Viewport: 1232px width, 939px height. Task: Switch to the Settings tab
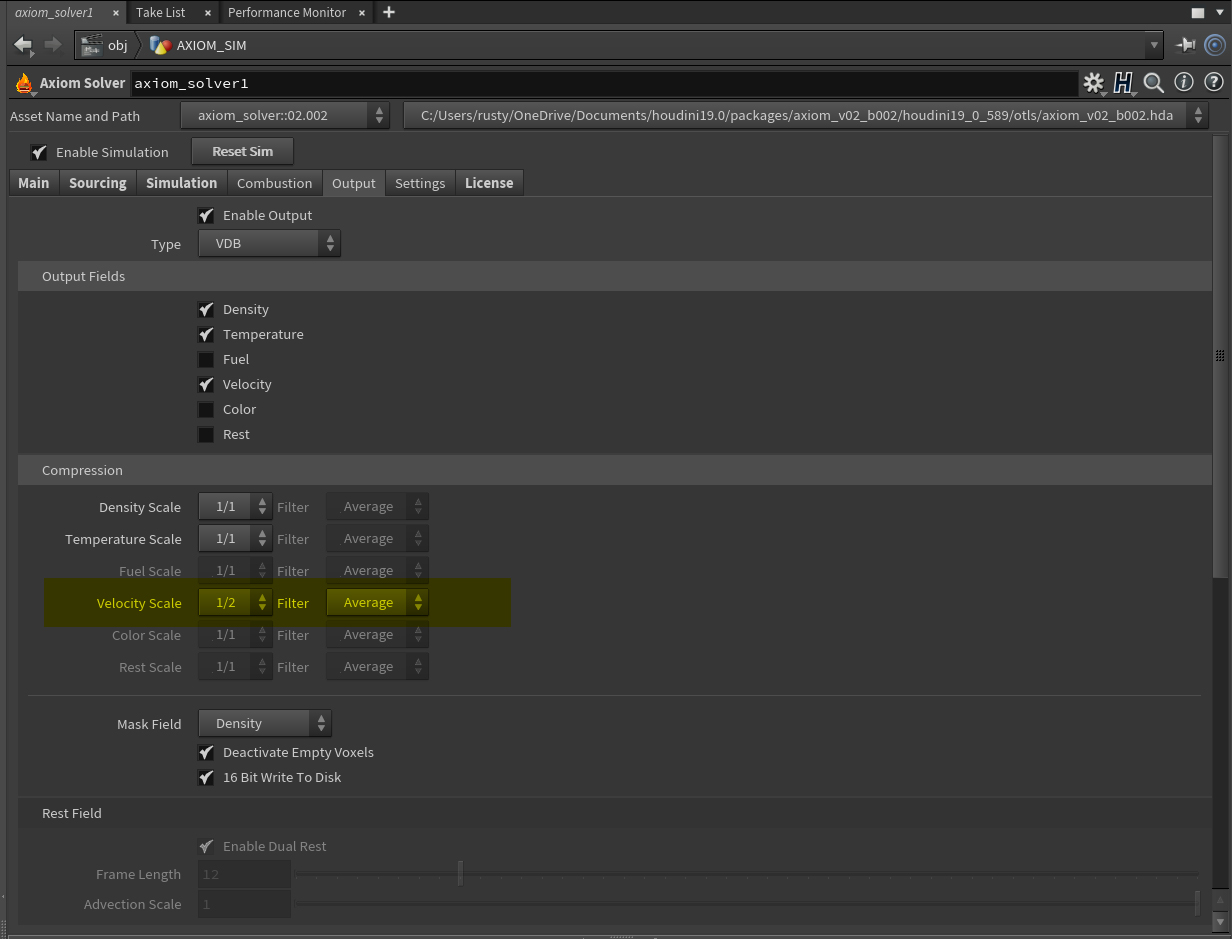pos(420,183)
